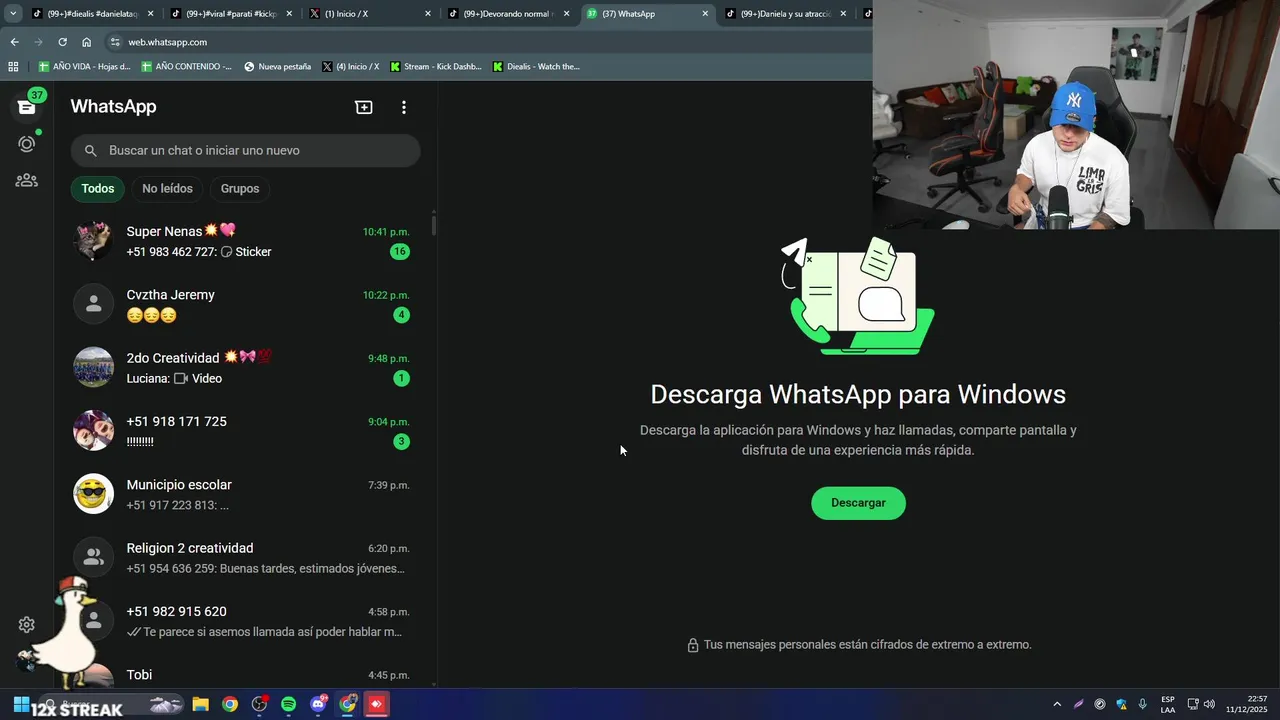Open Discord from taskbar
The width and height of the screenshot is (1280, 720).
[x=318, y=704]
